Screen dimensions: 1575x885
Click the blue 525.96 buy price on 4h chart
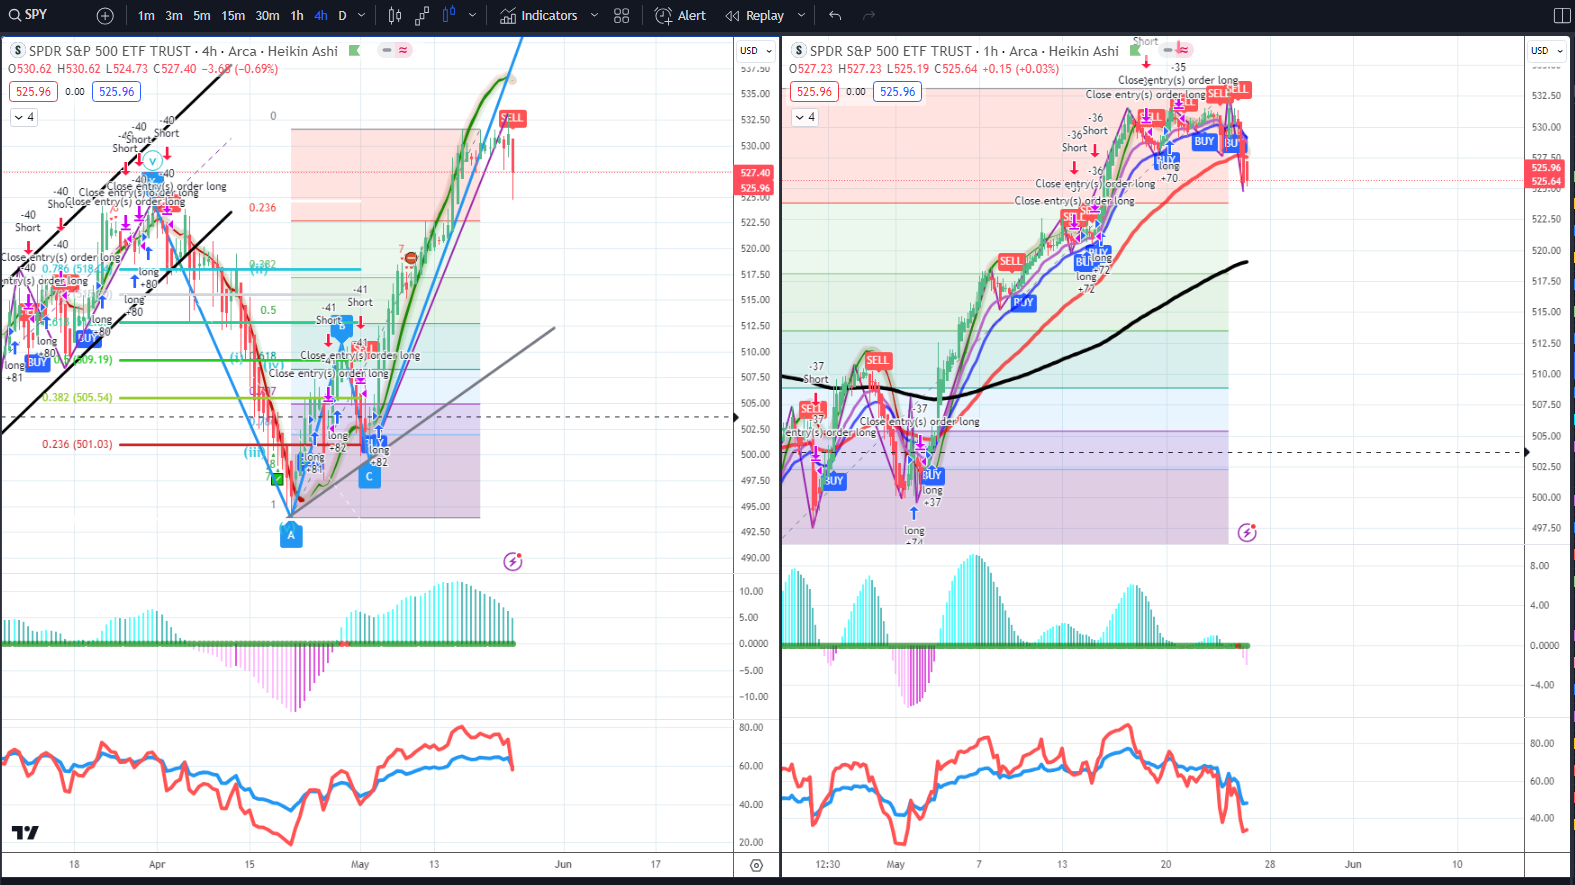tap(116, 92)
